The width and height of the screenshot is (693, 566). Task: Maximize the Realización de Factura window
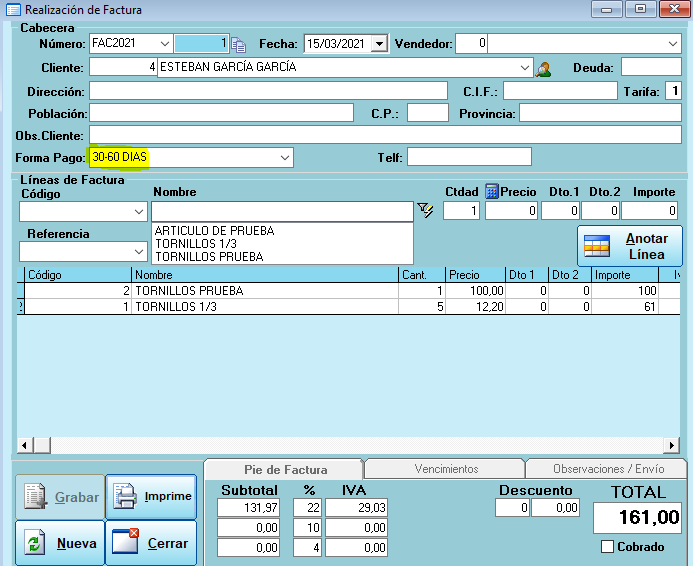(640, 9)
